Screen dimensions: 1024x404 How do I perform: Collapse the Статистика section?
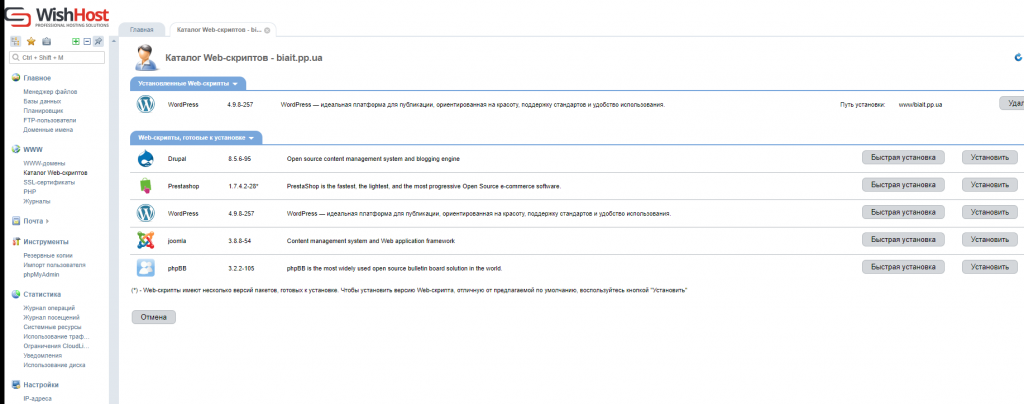(x=42, y=294)
